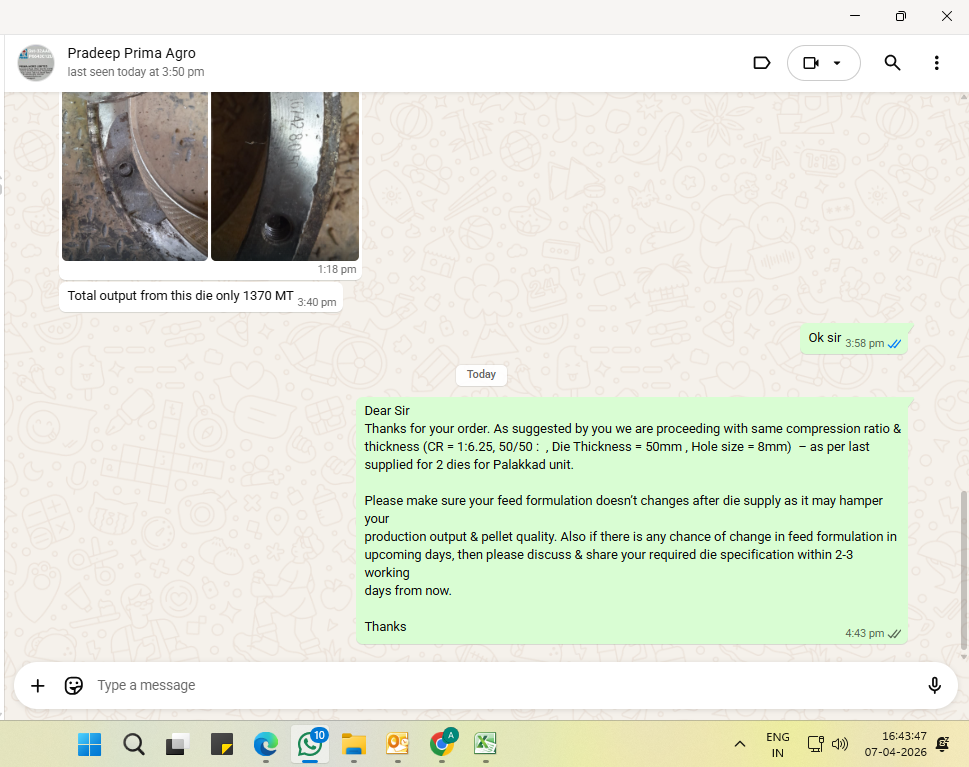
Task: Open the left die photo thumbnail
Action: [135, 175]
